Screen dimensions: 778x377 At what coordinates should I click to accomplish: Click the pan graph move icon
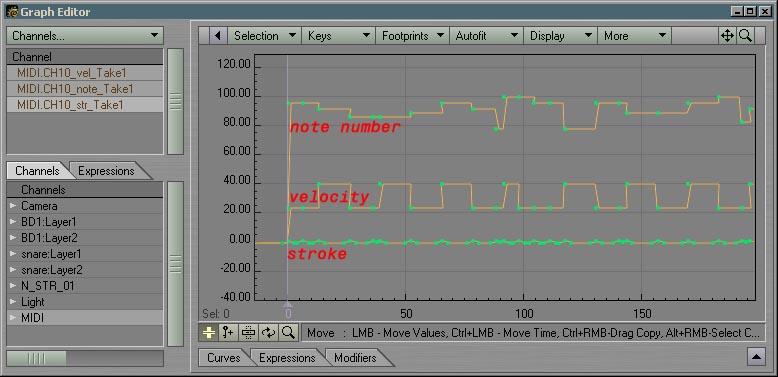727,36
